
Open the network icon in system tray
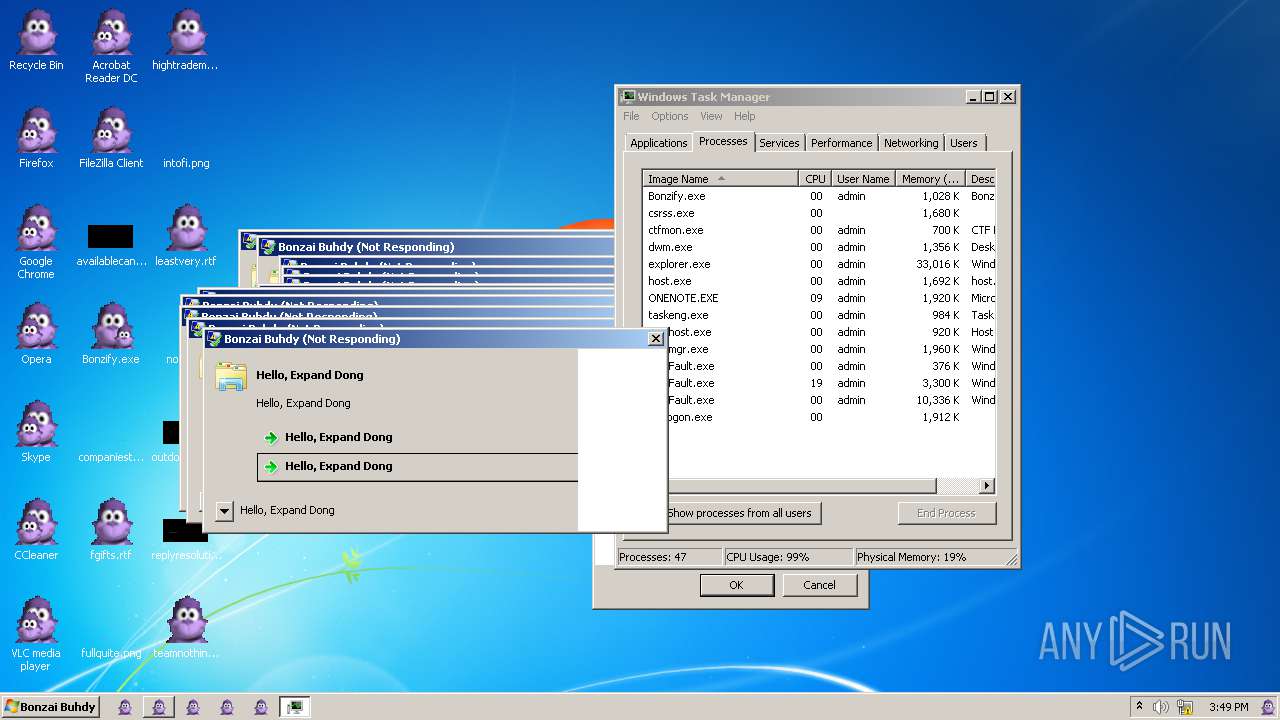(1184, 707)
